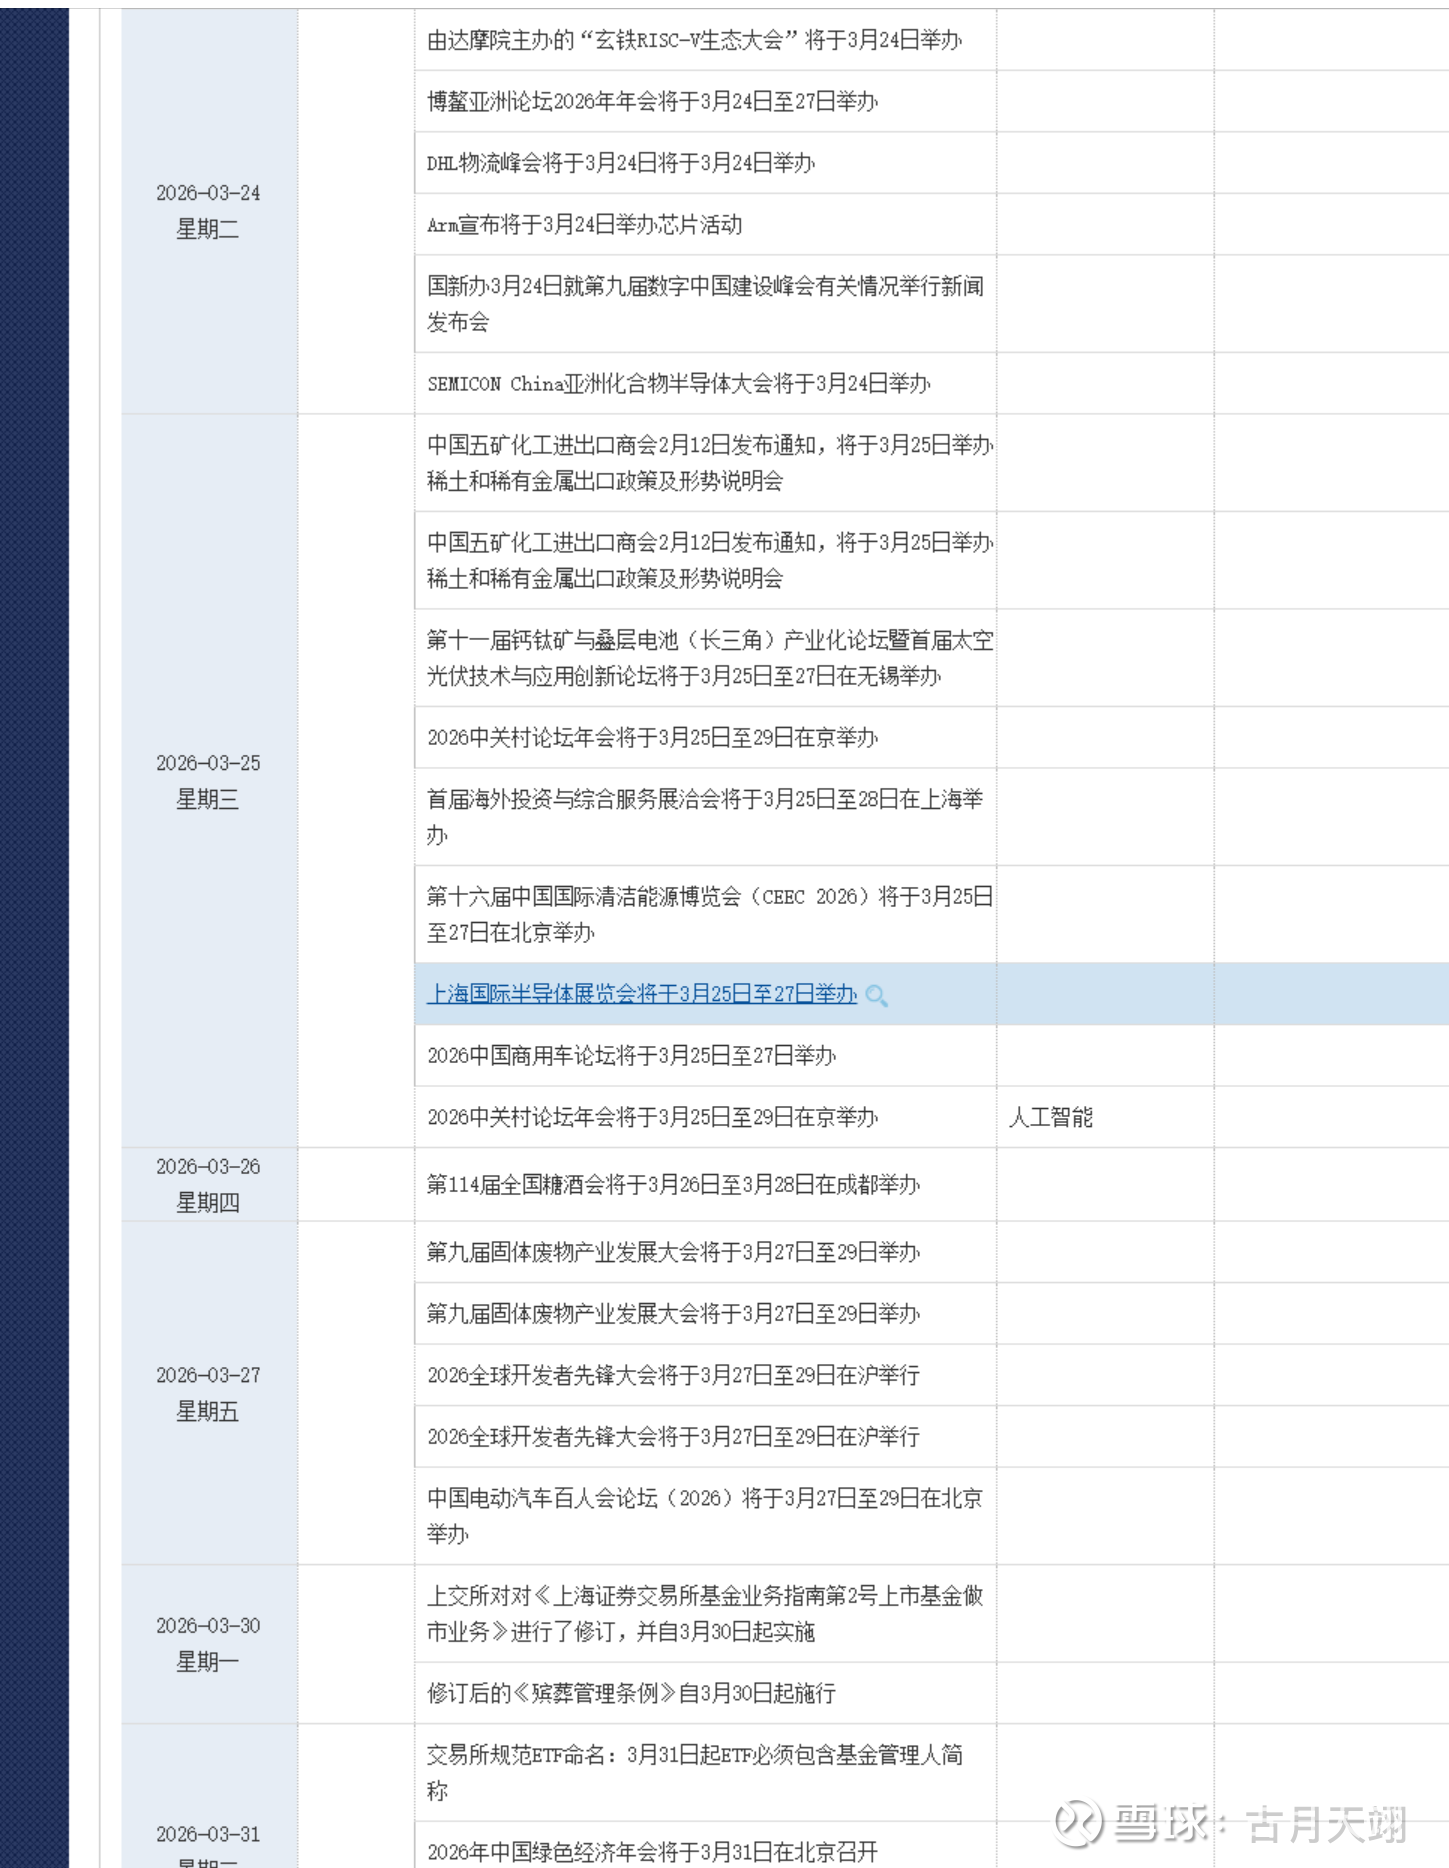
Task: Click the 第十一届钙钛矿与叠层电池 forum entry
Action: [x=710, y=658]
